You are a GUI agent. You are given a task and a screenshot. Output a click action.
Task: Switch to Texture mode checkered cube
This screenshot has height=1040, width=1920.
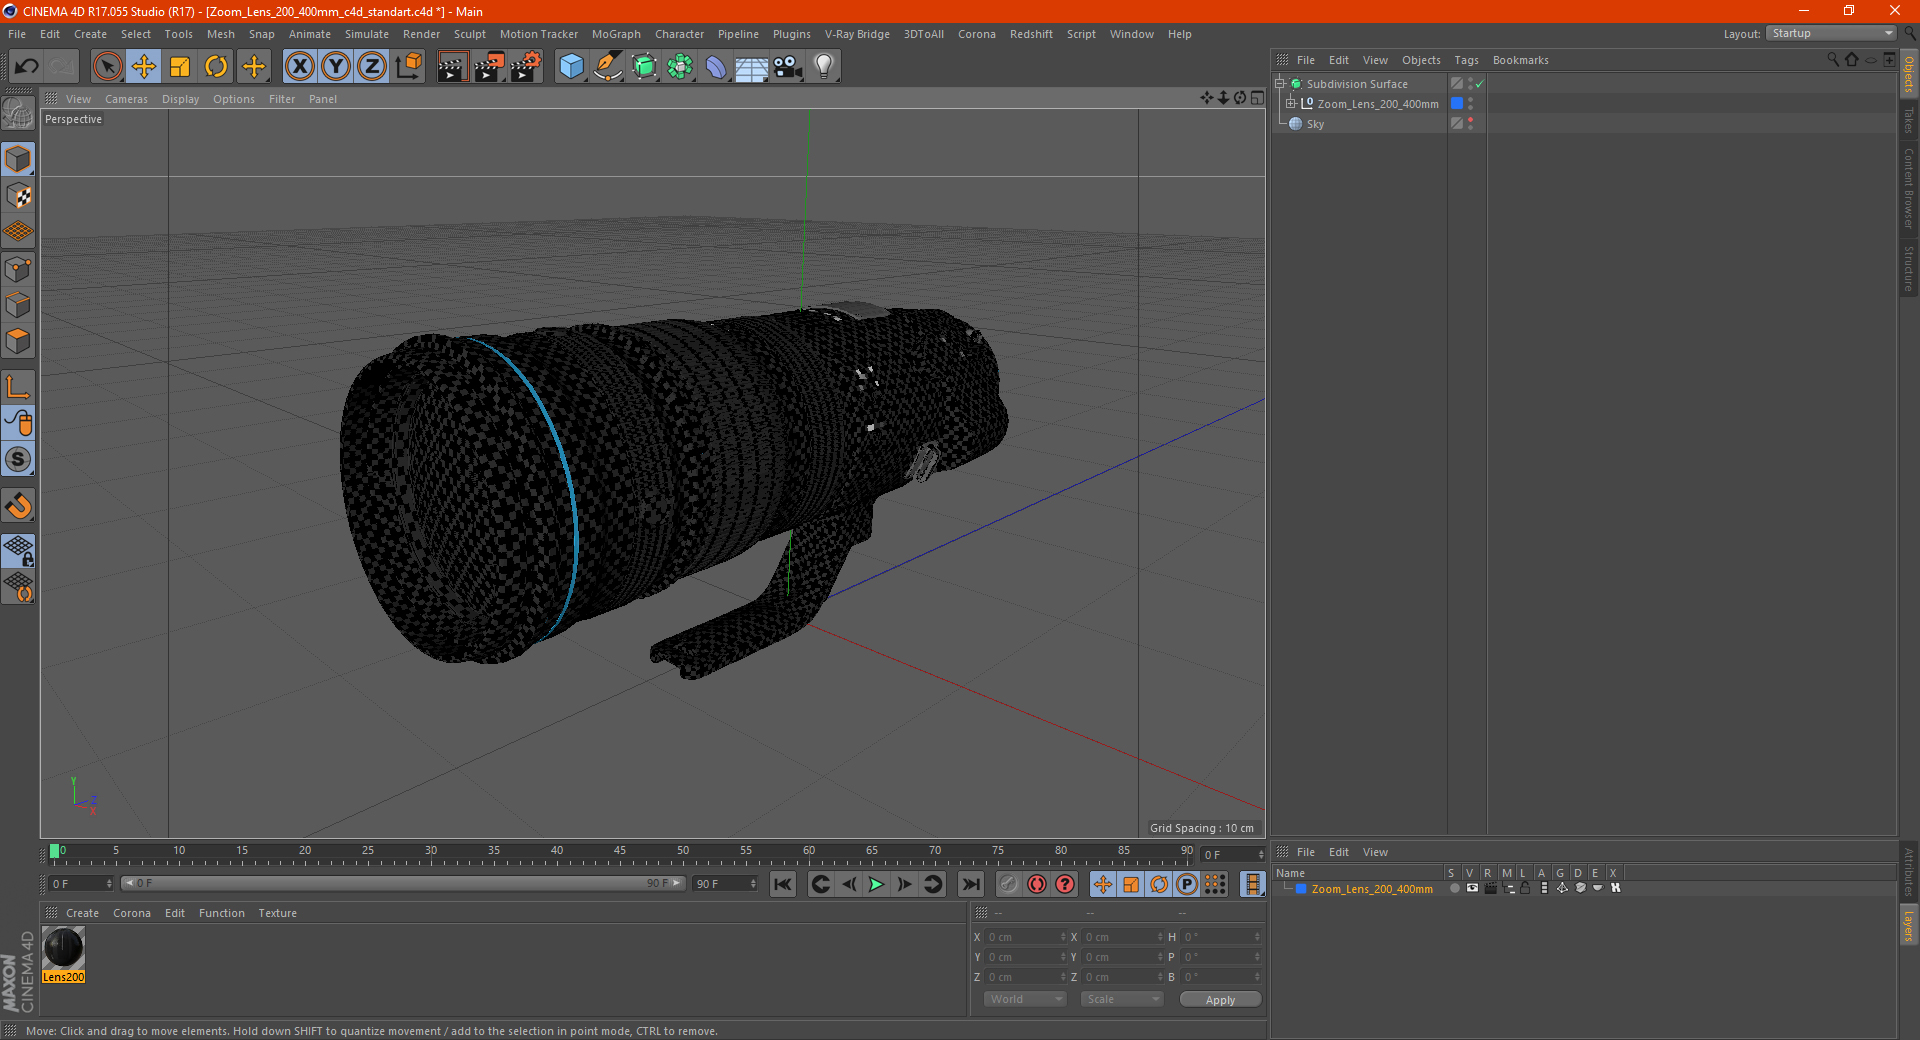(18, 196)
